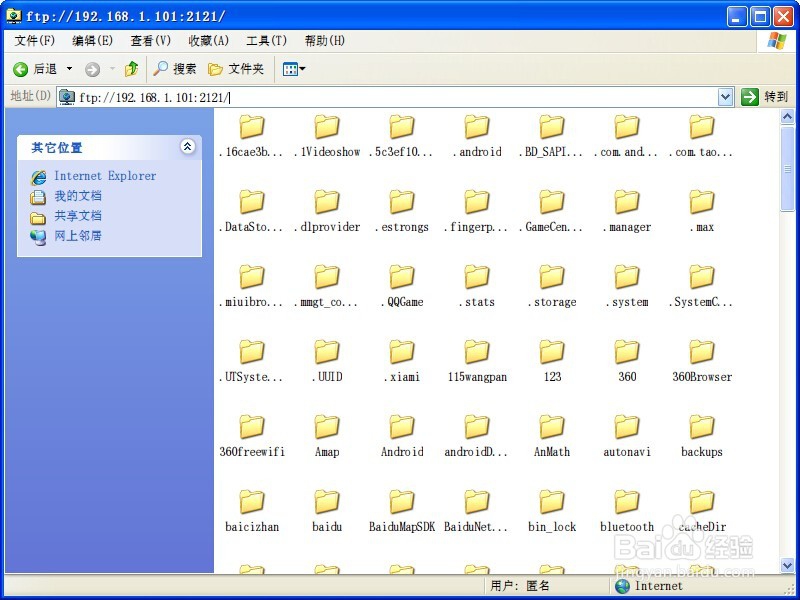This screenshot has width=800, height=600.
Task: Click the 用户: 匿名 status entry
Action: pos(520,586)
